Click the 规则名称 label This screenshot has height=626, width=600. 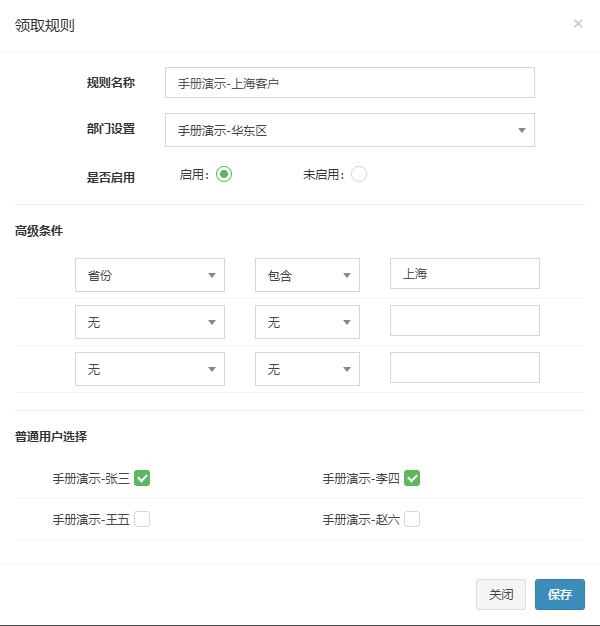point(111,83)
